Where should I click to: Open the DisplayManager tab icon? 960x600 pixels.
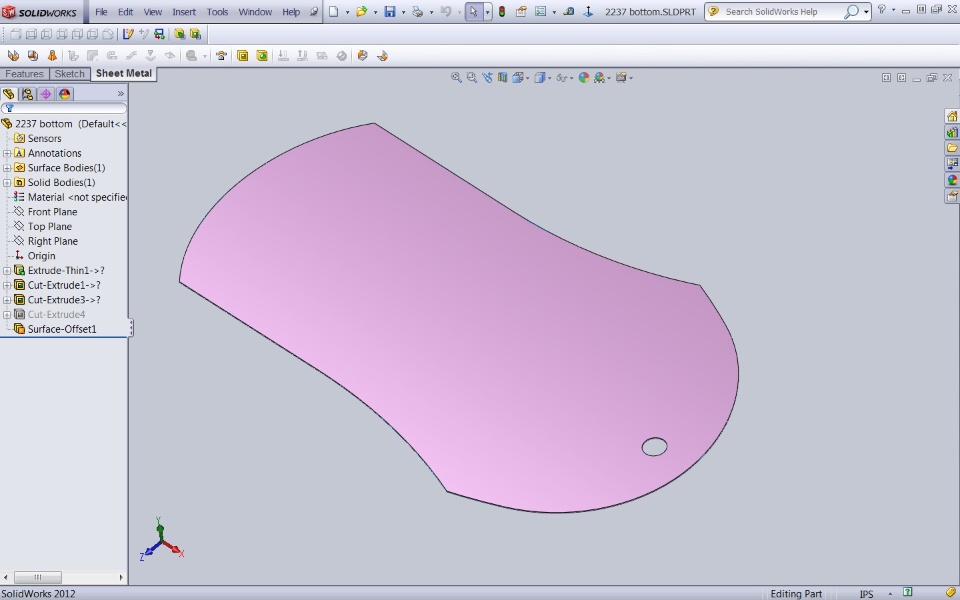(64, 94)
